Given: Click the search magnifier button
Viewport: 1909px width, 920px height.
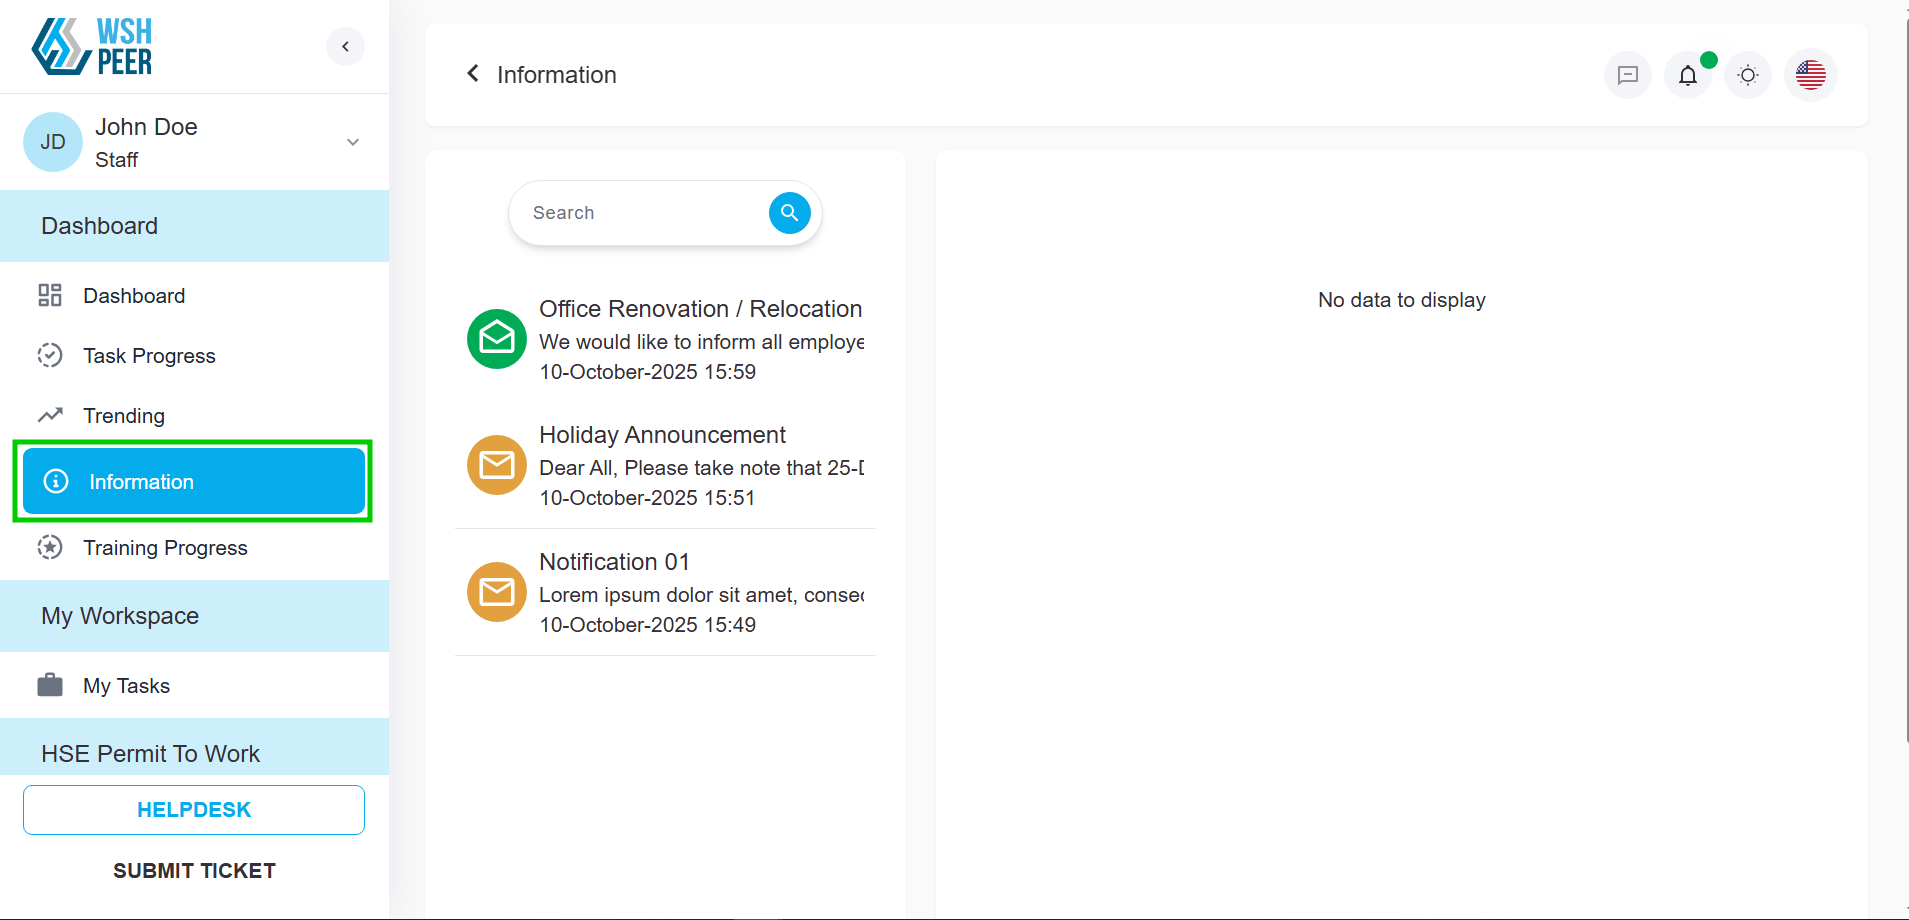Looking at the screenshot, I should coord(789,213).
